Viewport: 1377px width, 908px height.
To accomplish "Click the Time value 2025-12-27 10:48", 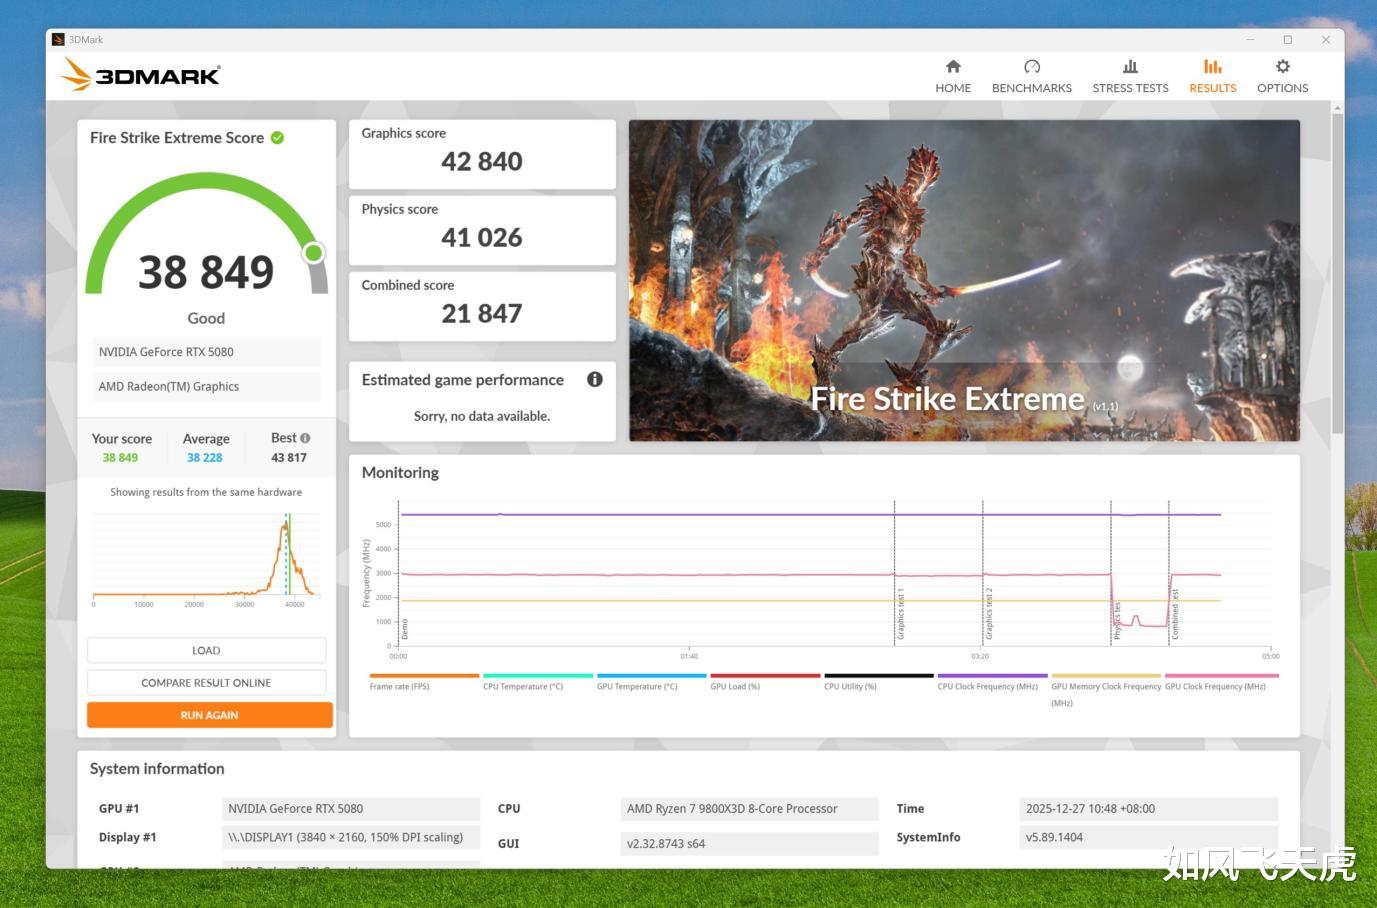I will (1148, 809).
